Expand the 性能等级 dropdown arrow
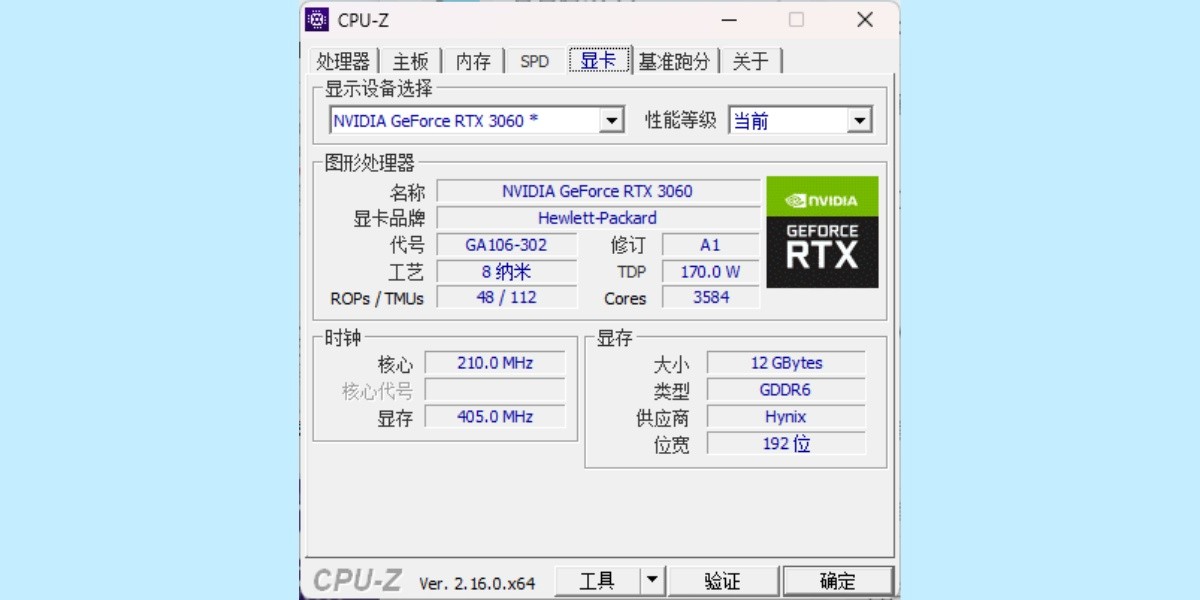 click(x=859, y=121)
